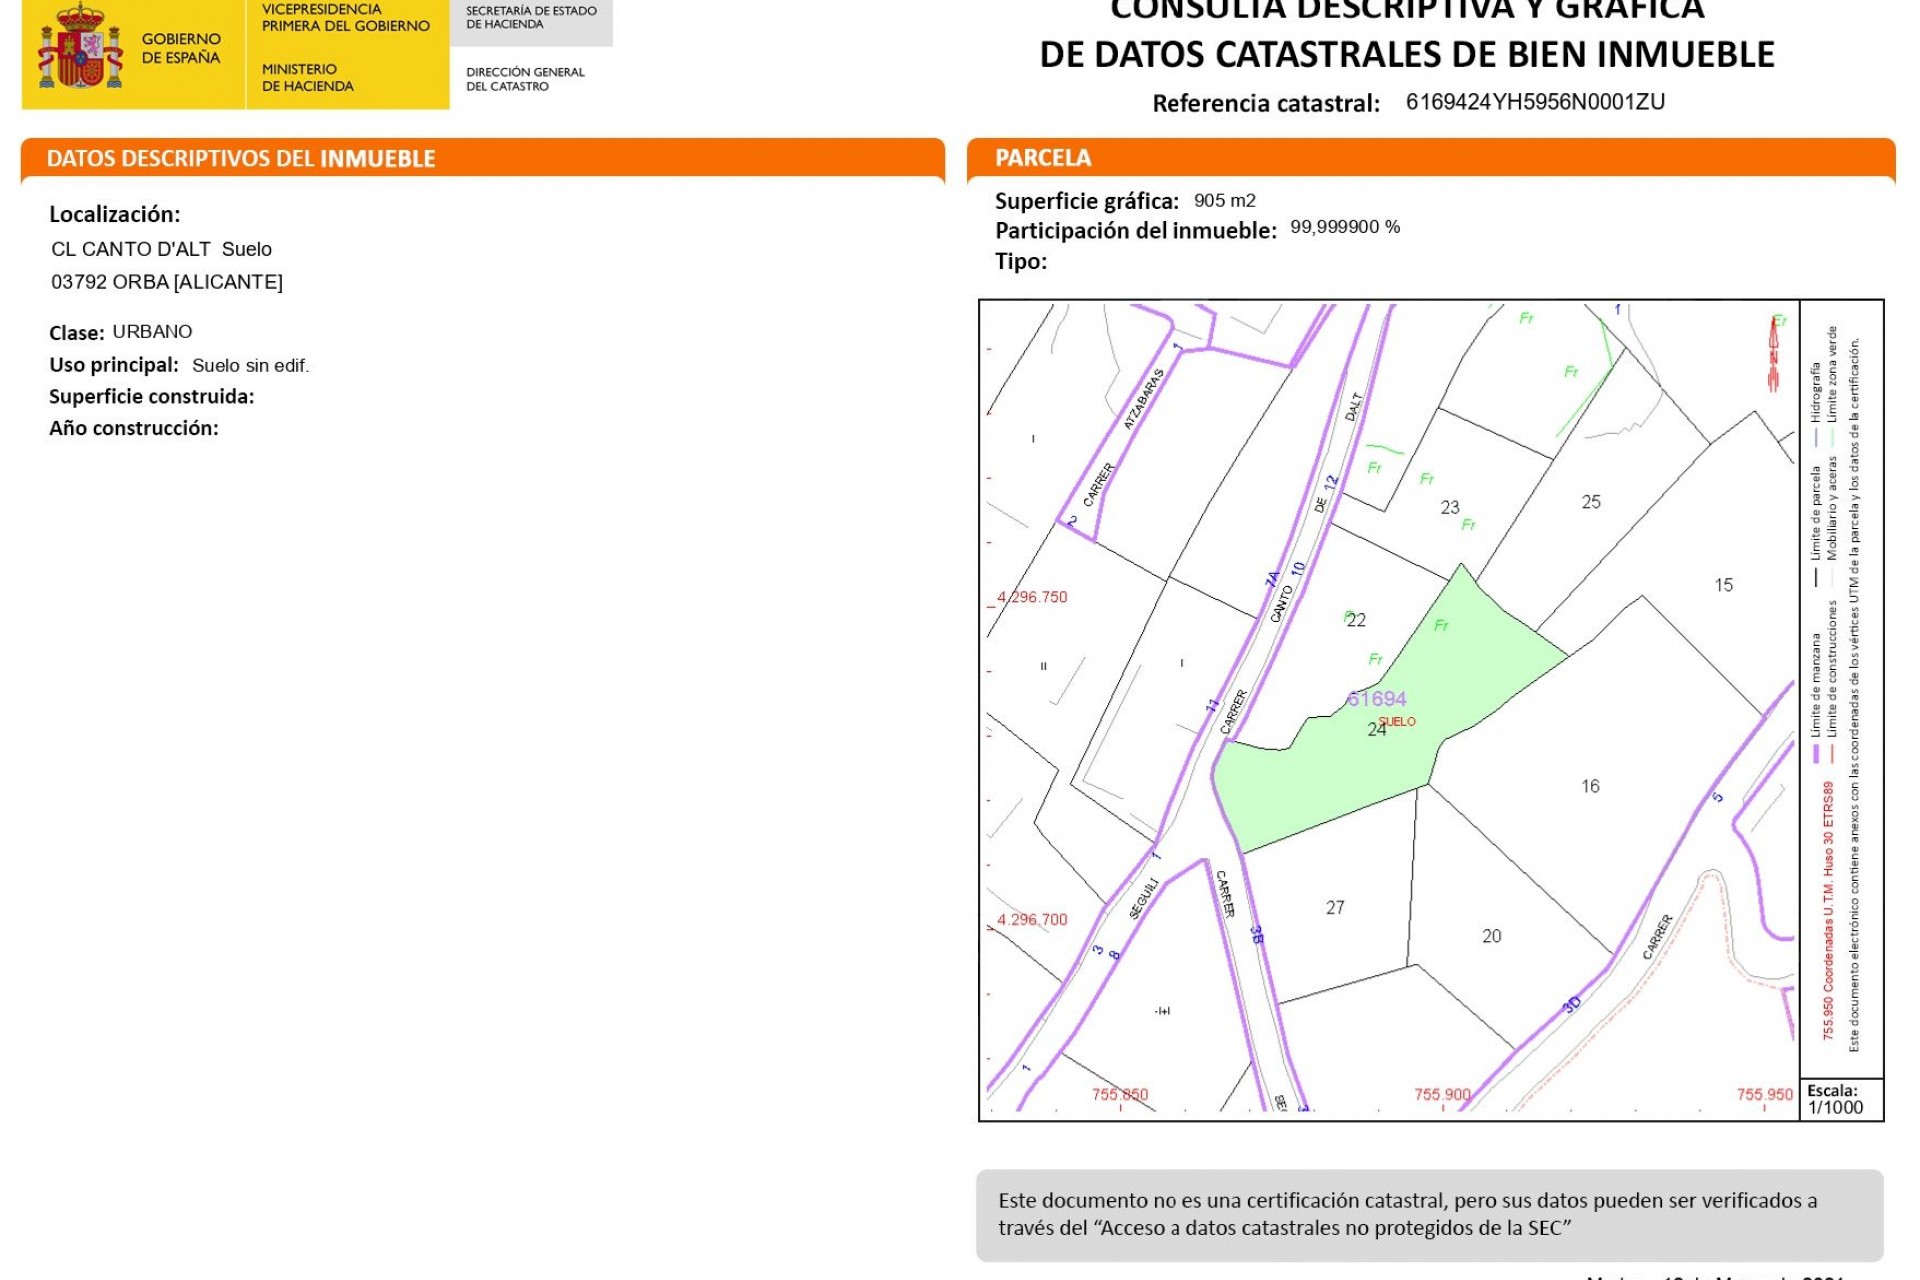Click the Escala 1/1000 box
The image size is (1920, 1280).
pos(1841,1099)
